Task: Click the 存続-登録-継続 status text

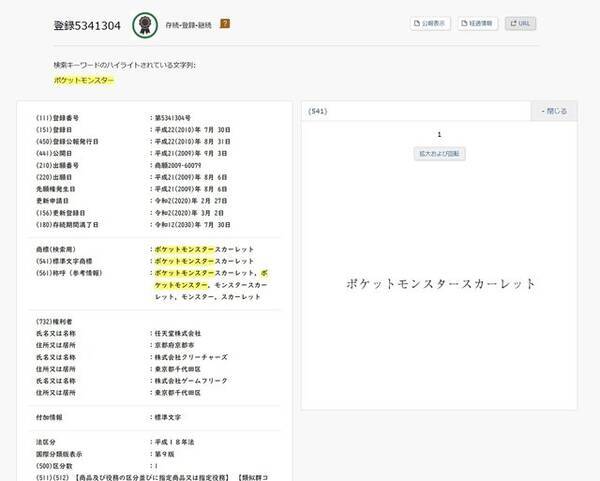Action: point(190,23)
